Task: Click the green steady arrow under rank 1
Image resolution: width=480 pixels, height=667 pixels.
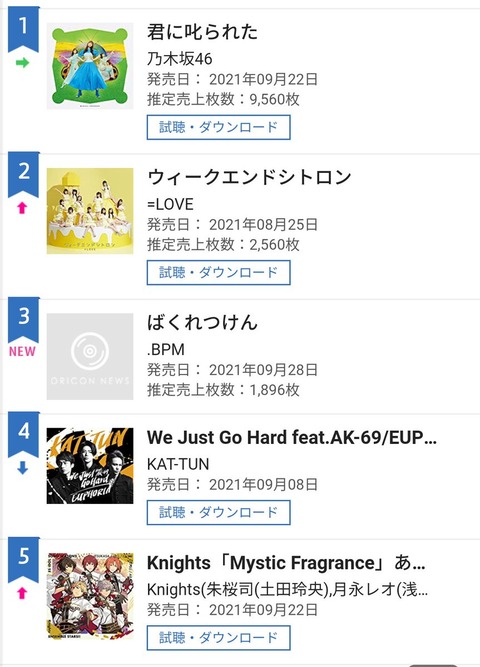Action: tap(23, 63)
